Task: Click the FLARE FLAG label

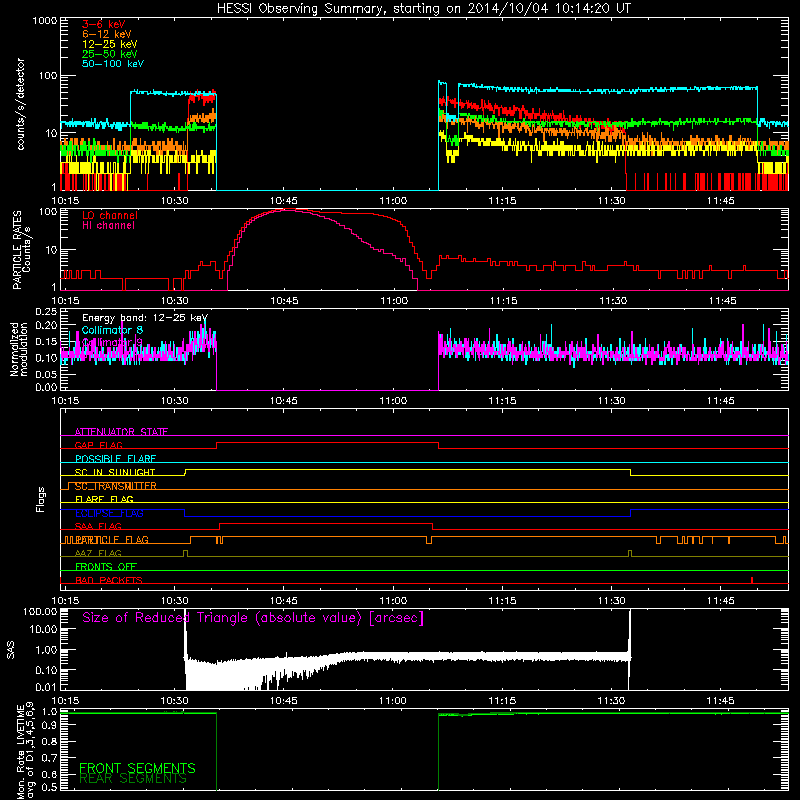Action: pos(104,499)
